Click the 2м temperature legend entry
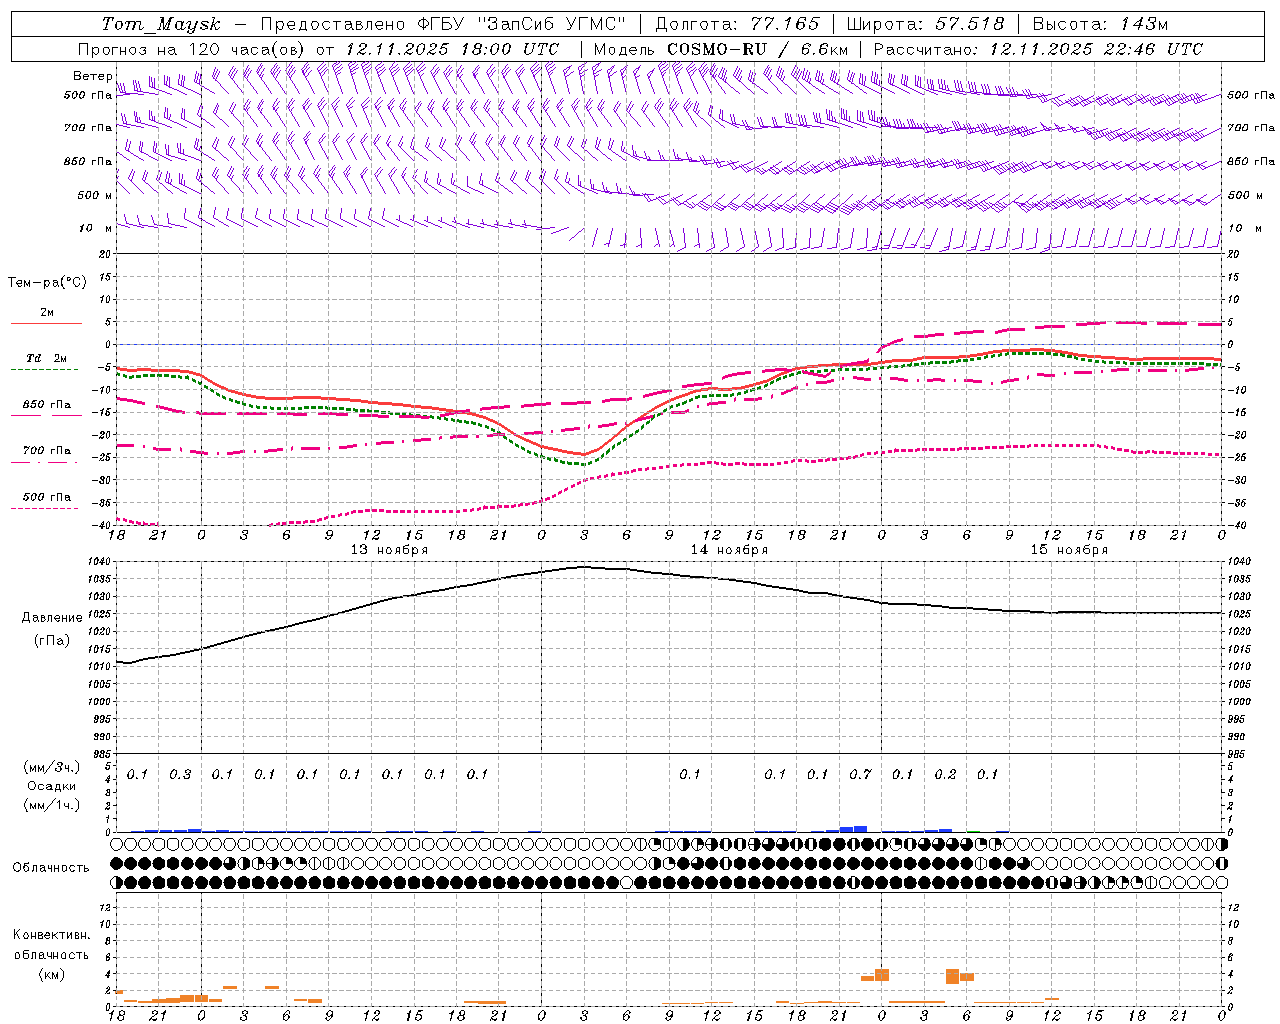This screenshot has width=1280, height=1024. click(47, 312)
